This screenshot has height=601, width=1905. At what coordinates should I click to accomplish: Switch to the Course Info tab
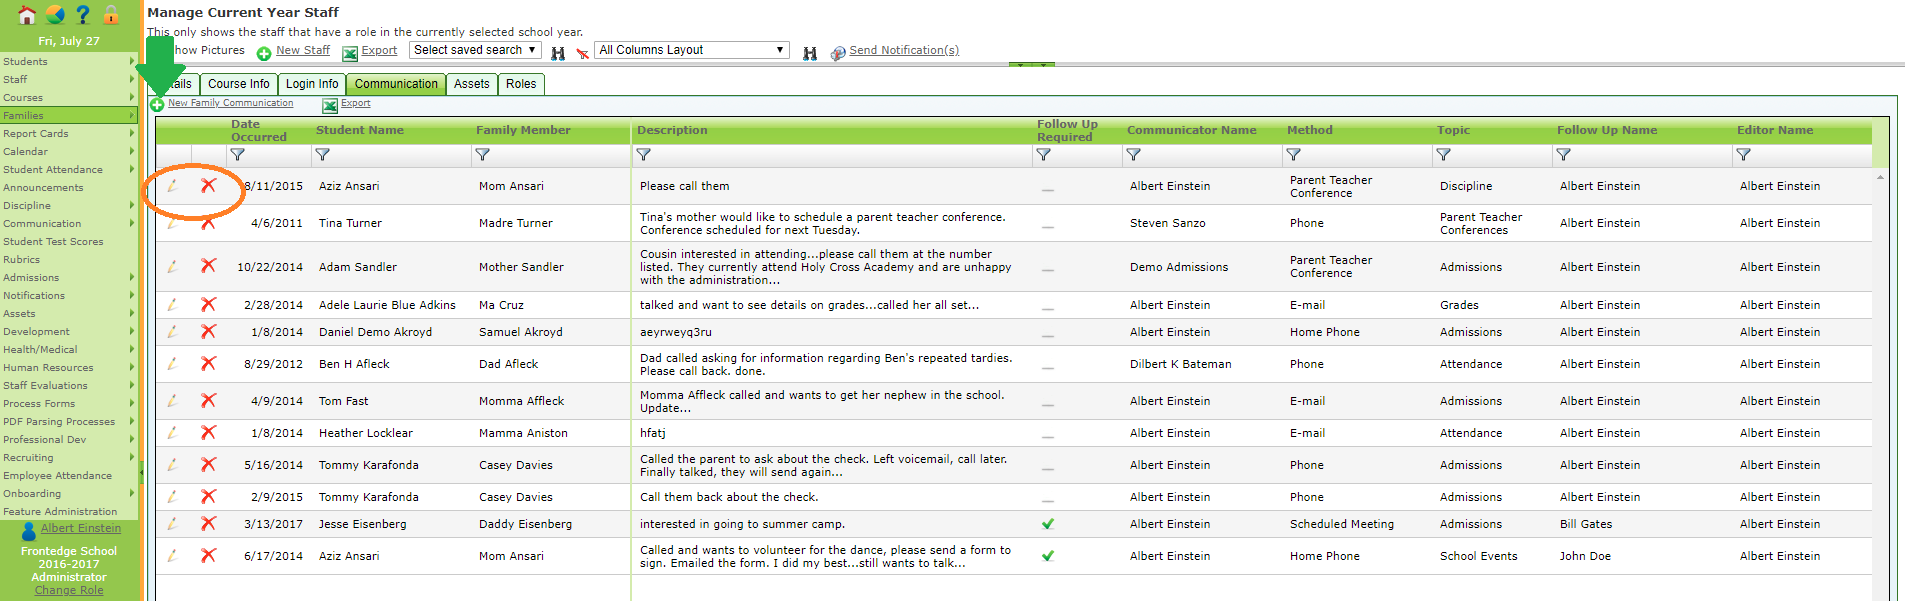238,84
